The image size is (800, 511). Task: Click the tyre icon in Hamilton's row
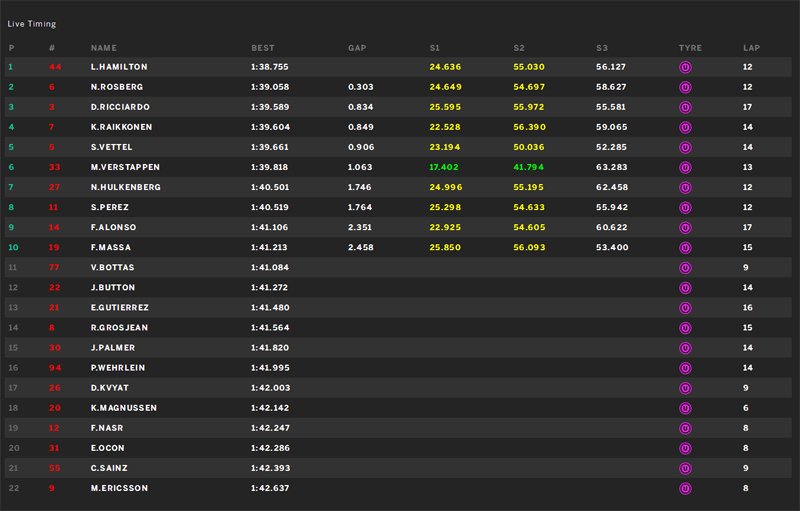click(686, 67)
